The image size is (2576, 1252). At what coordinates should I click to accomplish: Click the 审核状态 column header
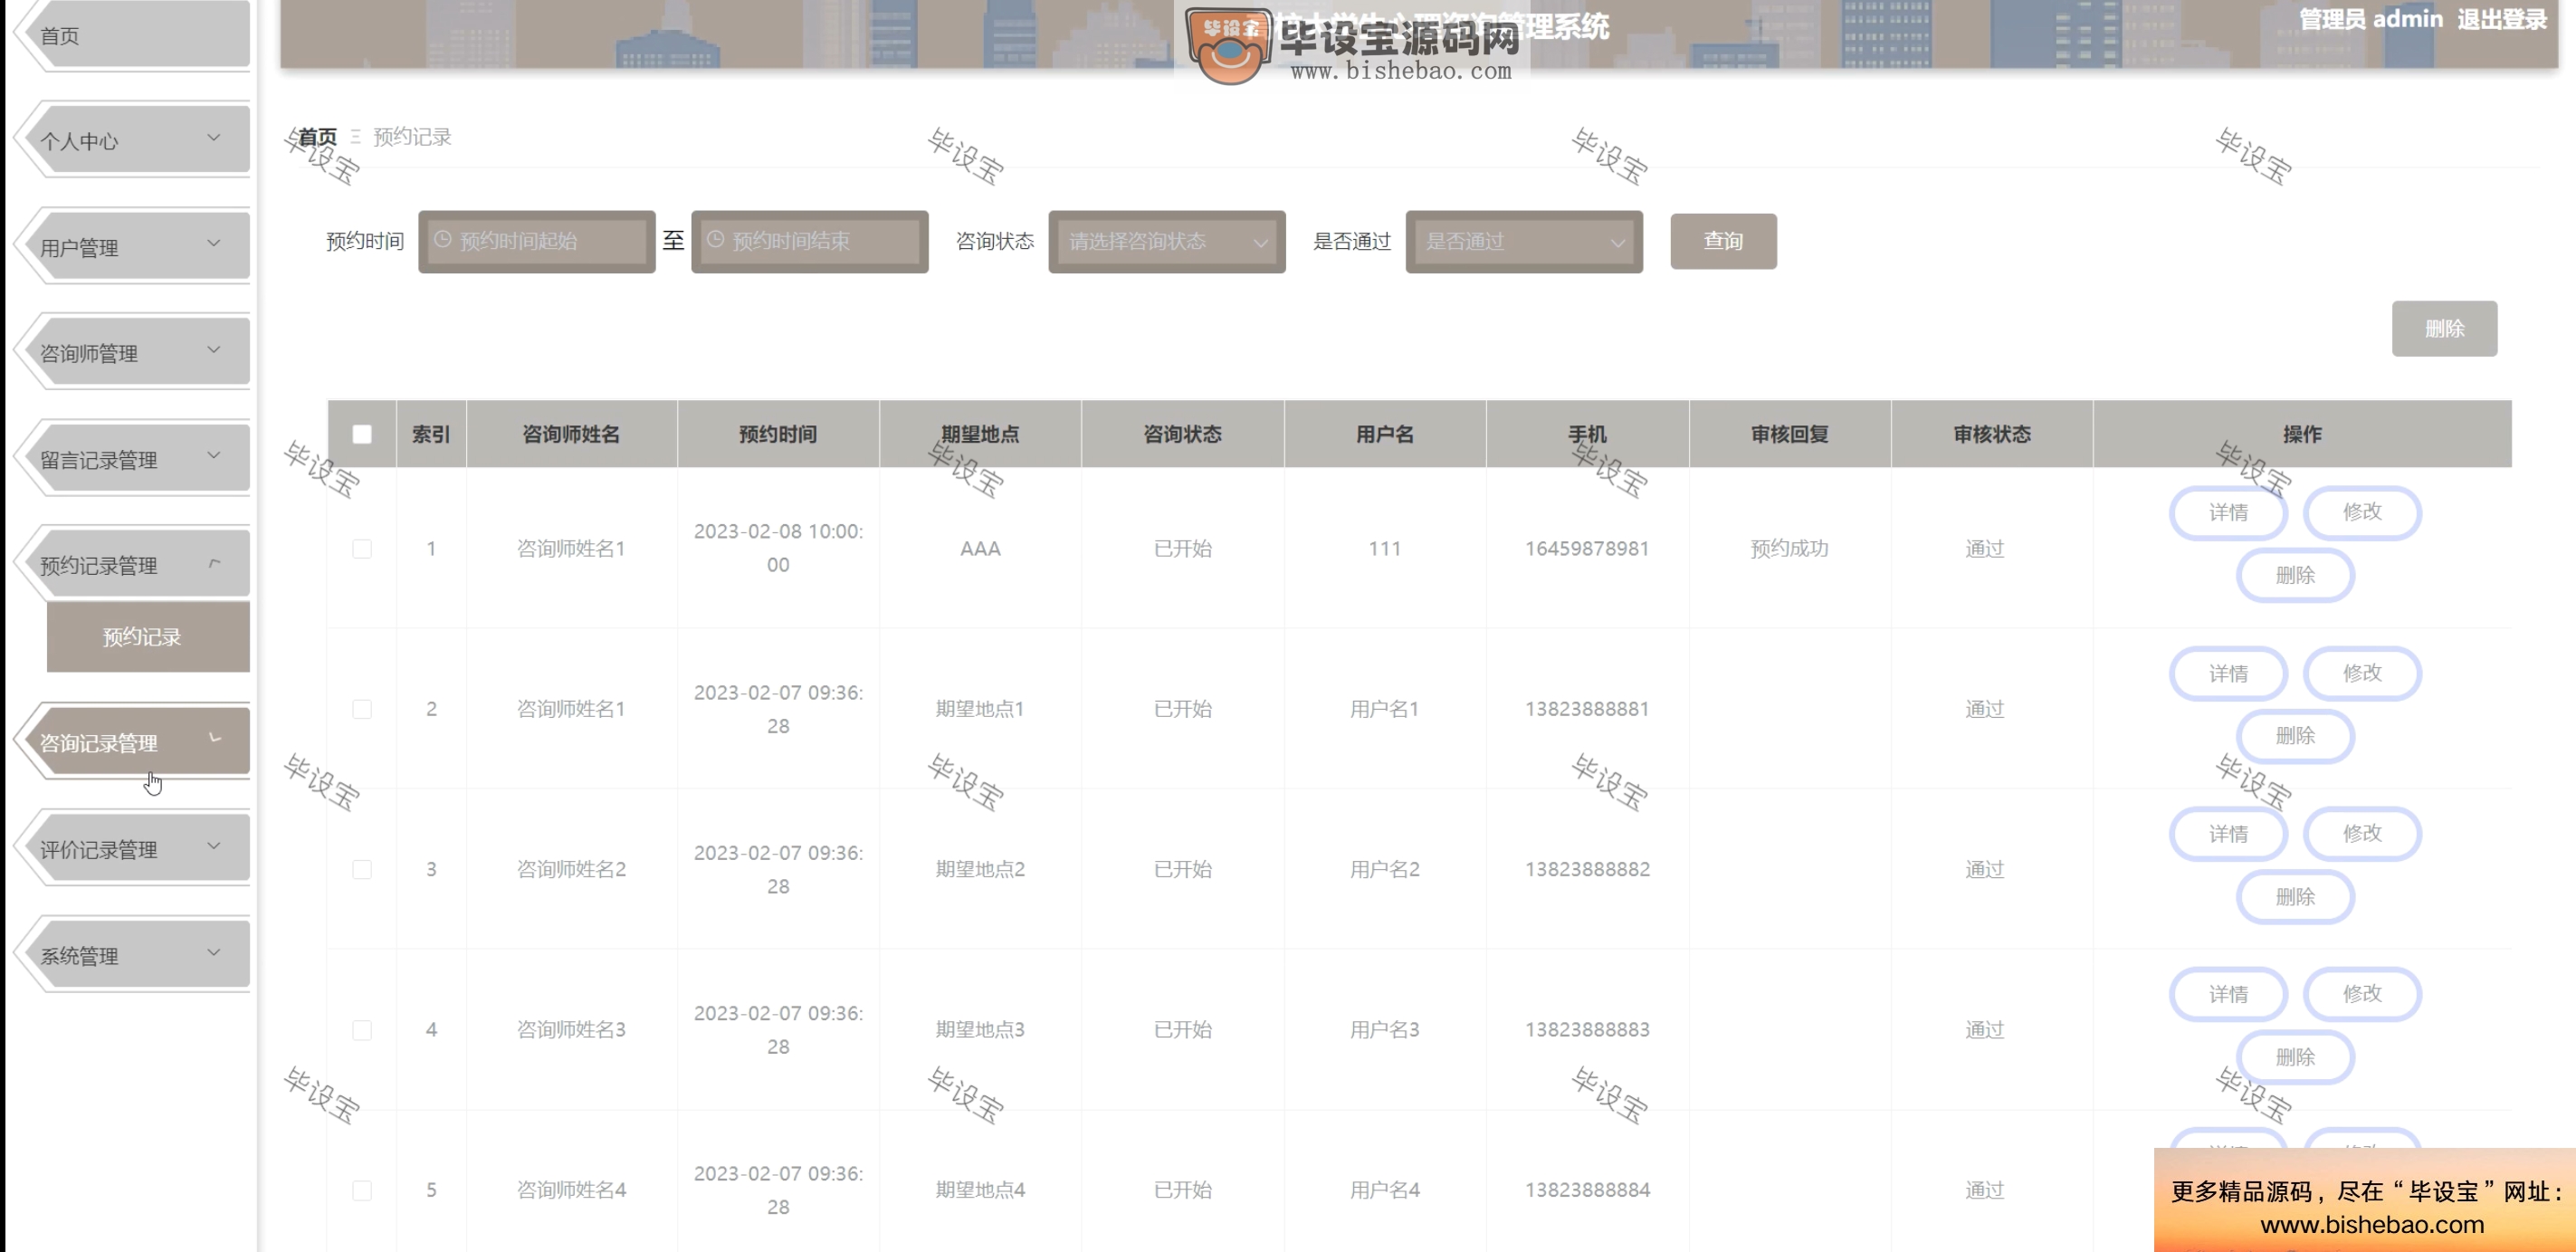point(1992,434)
